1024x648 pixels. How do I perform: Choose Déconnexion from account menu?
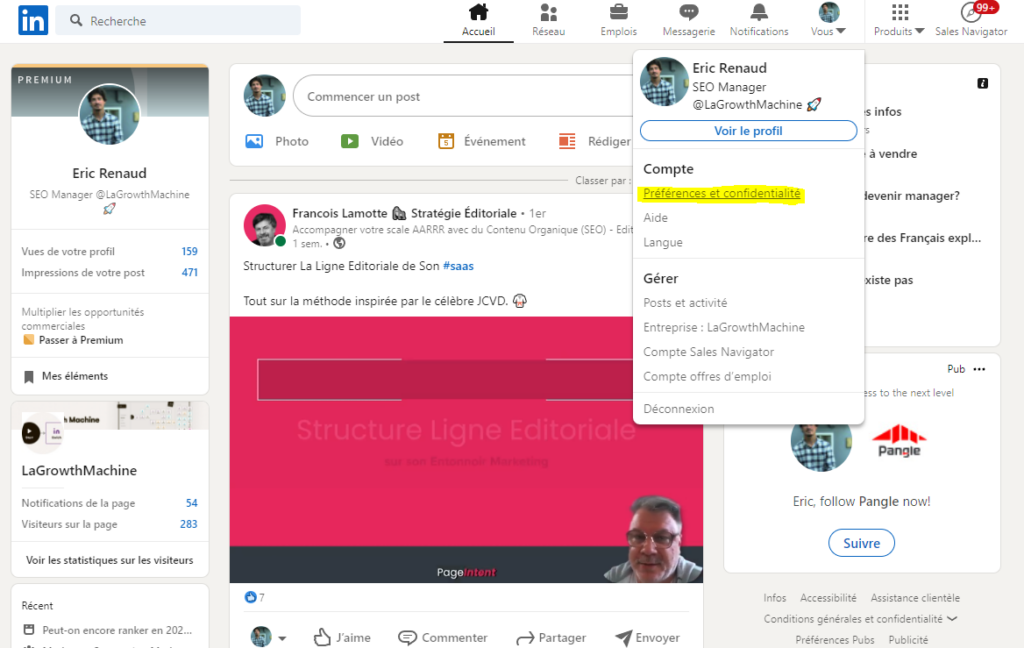678,409
